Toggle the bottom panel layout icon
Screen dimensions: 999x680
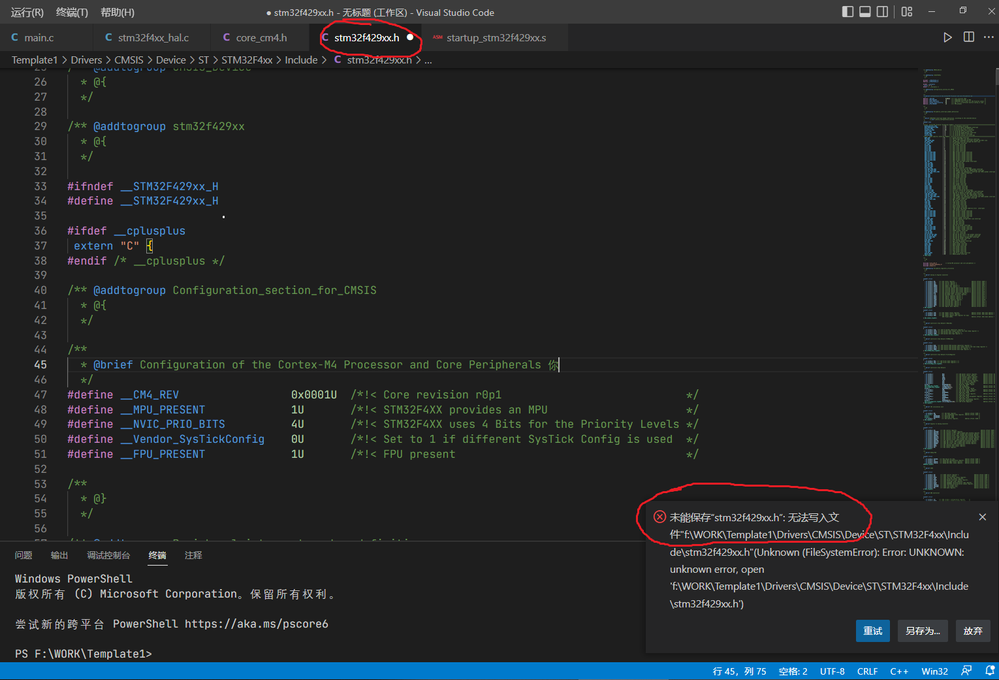(865, 11)
